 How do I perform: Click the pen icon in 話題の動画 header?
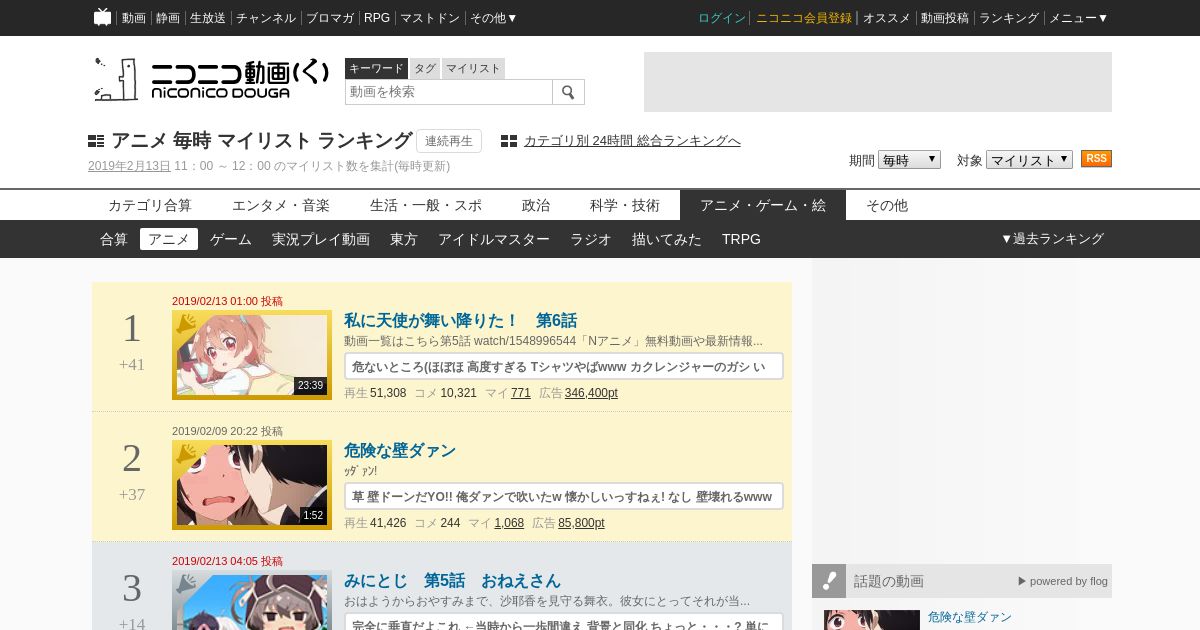click(x=829, y=581)
